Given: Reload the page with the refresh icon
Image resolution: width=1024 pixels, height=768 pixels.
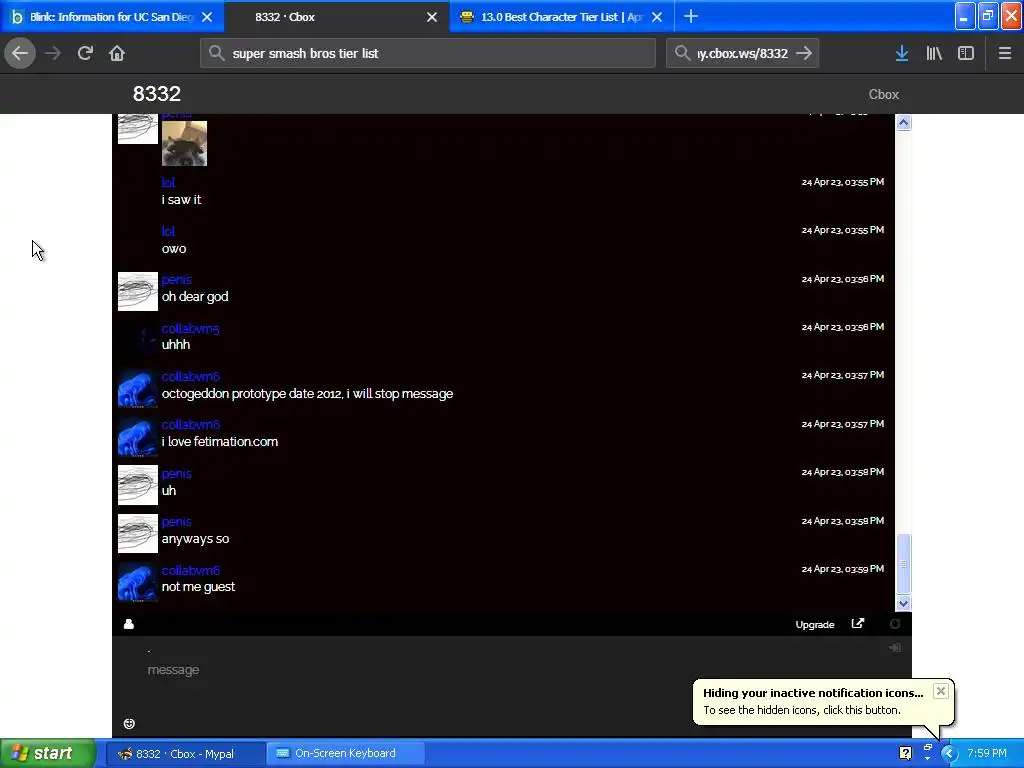Looking at the screenshot, I should 85,53.
